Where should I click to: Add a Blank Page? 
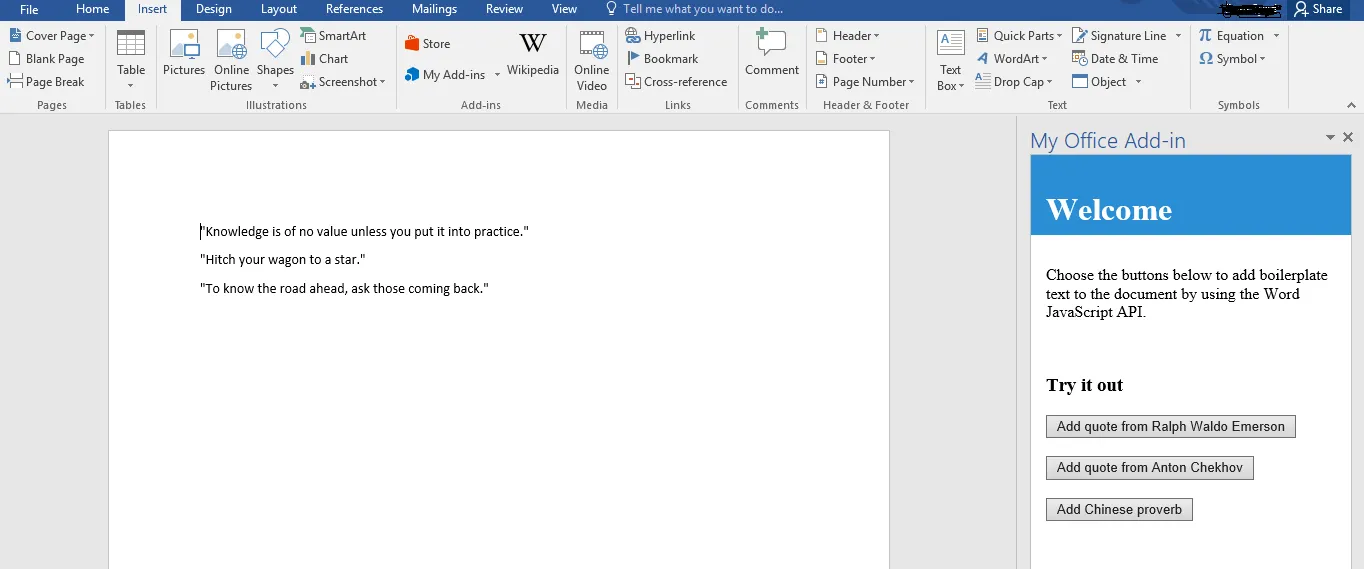[46, 58]
